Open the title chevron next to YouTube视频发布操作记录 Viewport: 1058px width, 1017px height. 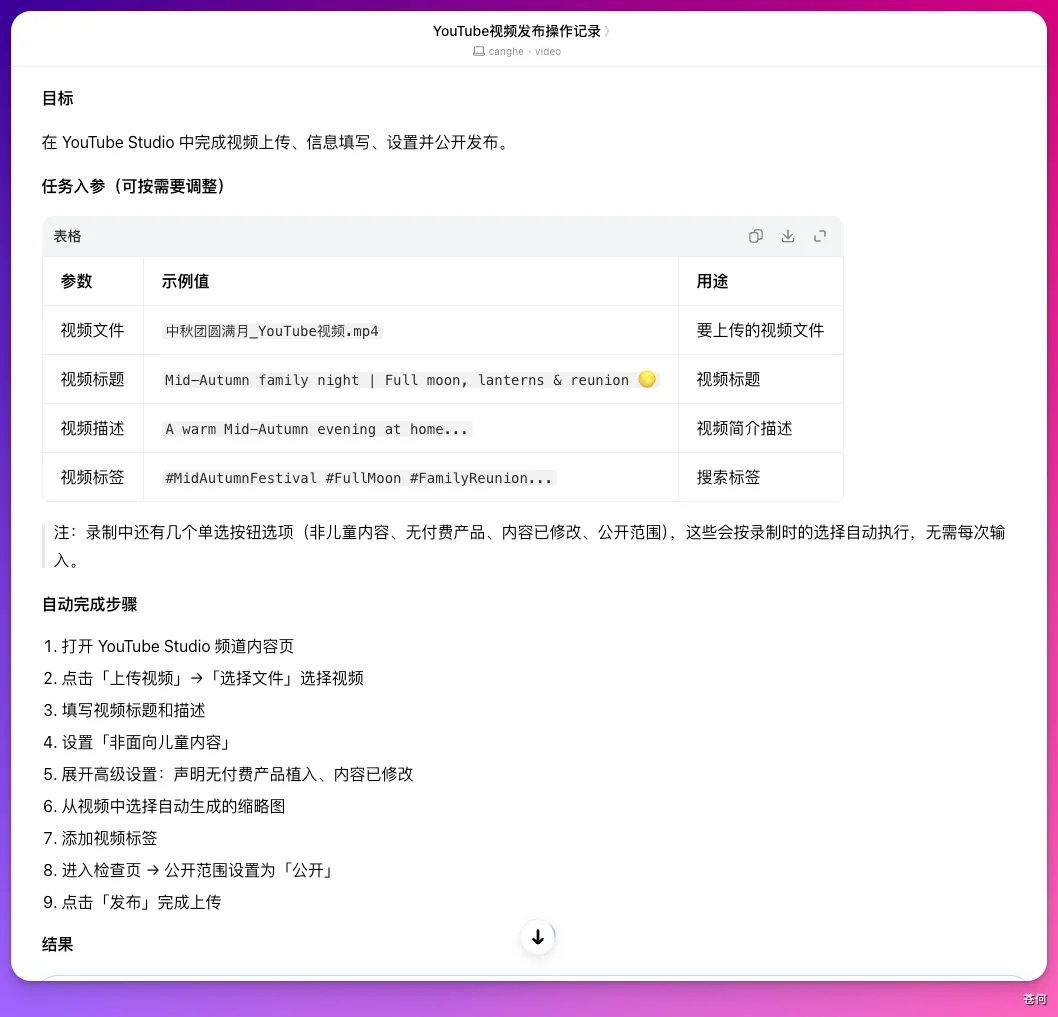pyautogui.click(x=607, y=31)
